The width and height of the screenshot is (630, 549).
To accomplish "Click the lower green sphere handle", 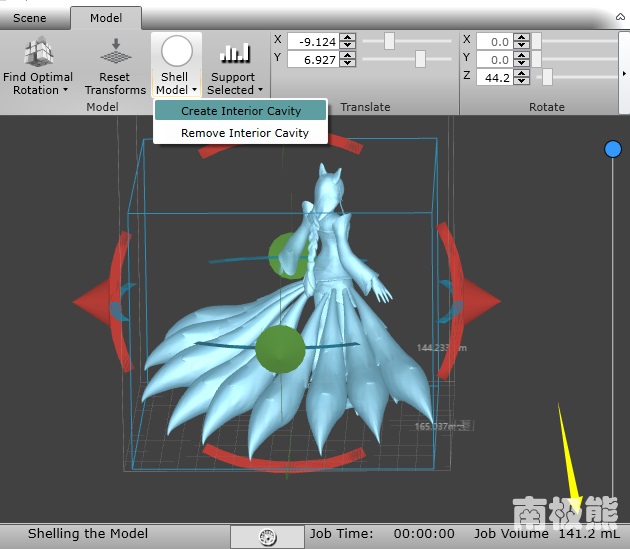I will [x=280, y=349].
